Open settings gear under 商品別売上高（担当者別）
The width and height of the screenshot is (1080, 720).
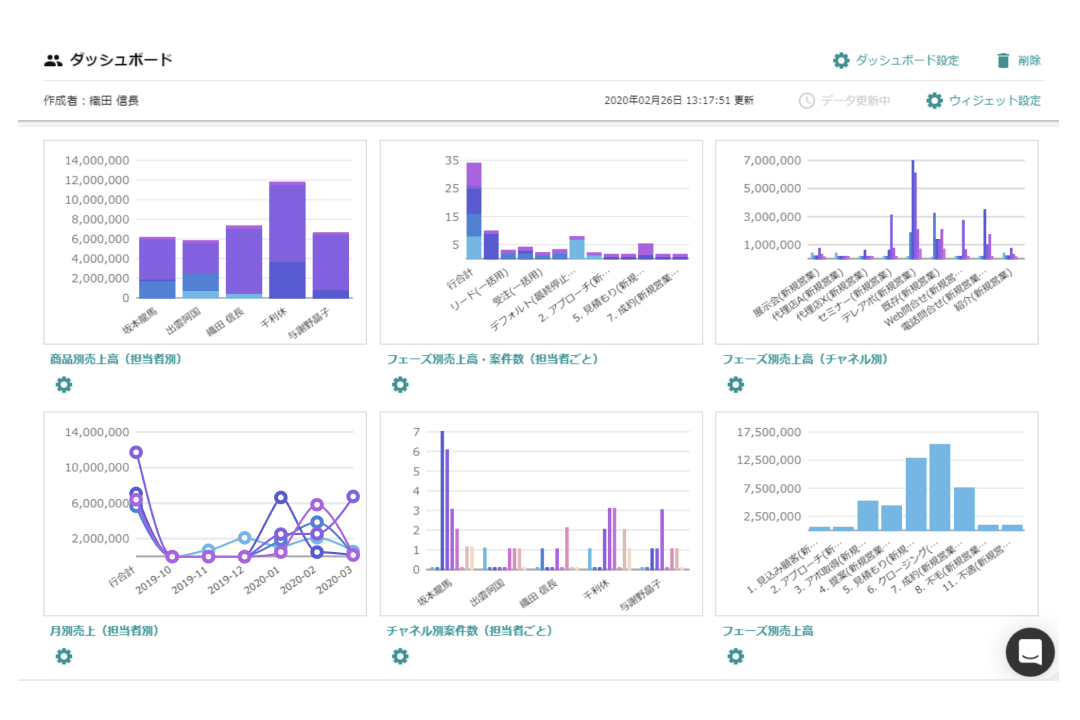[63, 384]
